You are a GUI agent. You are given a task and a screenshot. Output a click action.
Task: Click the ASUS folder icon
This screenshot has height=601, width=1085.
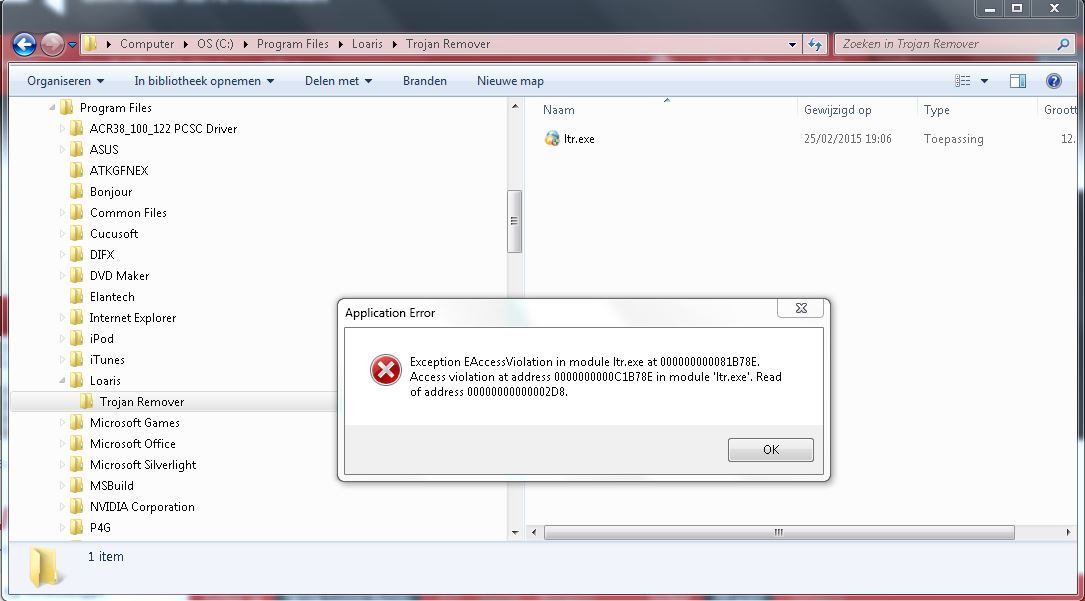[x=77, y=149]
